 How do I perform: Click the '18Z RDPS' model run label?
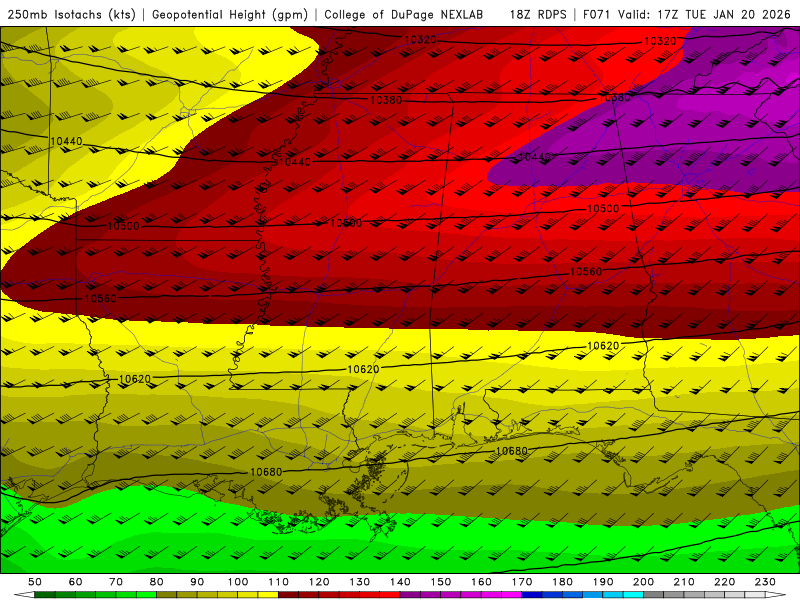(538, 14)
